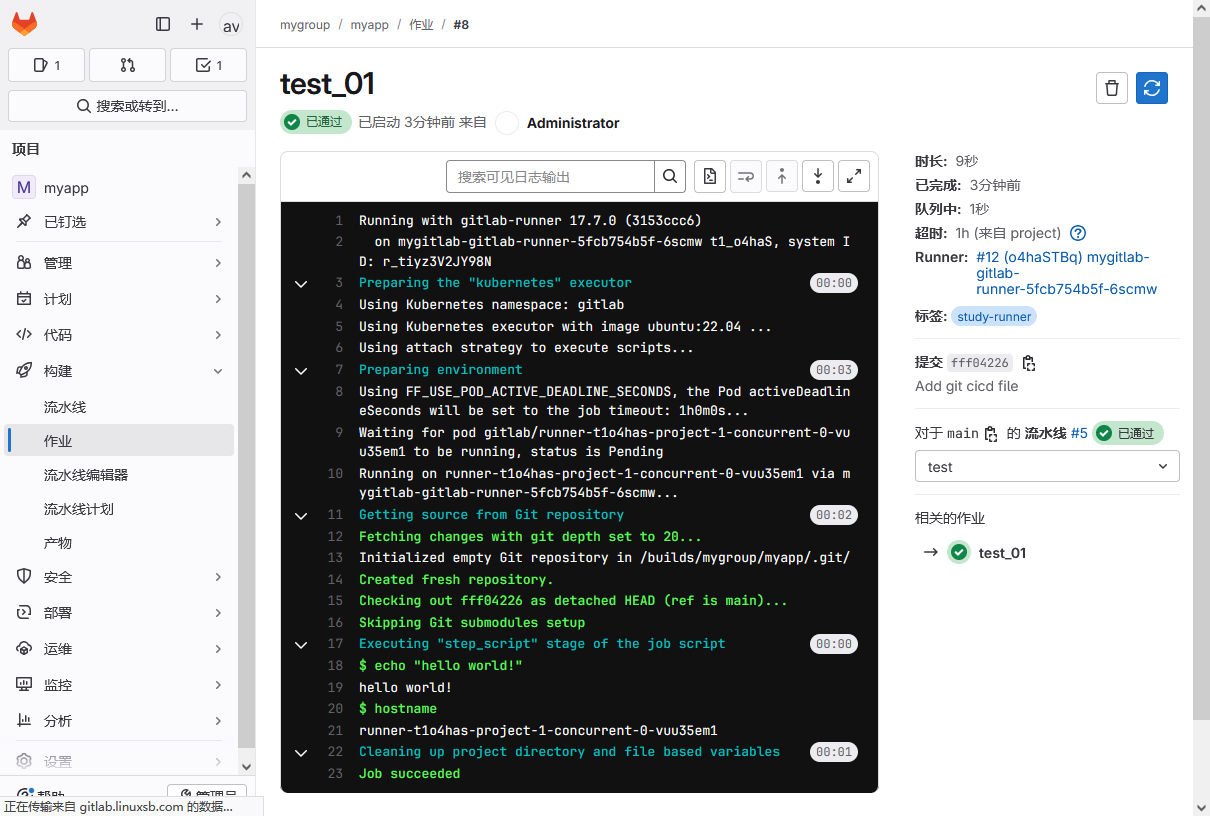Click the GitLab fox logo
The height and width of the screenshot is (816, 1210).
[x=24, y=24]
